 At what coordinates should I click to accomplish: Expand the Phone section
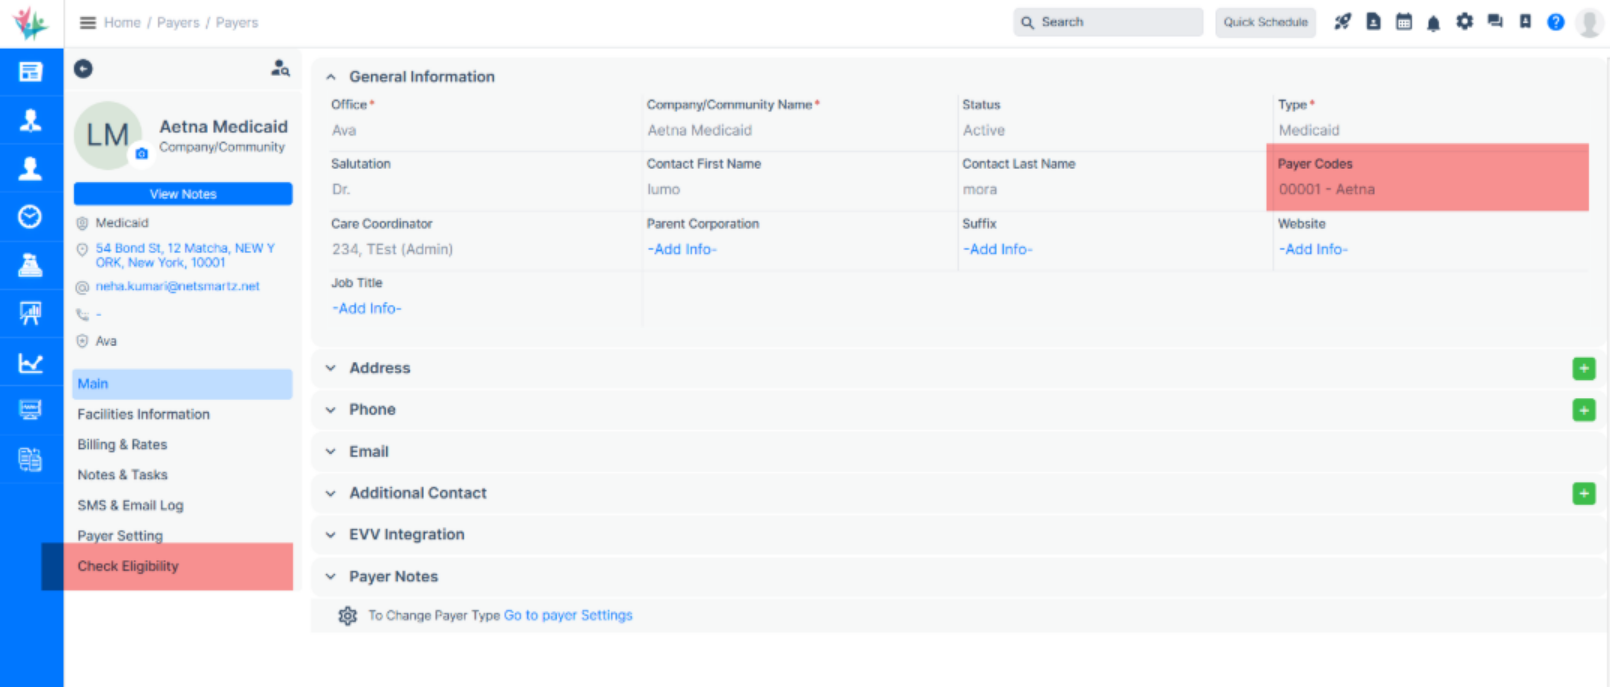(x=330, y=410)
